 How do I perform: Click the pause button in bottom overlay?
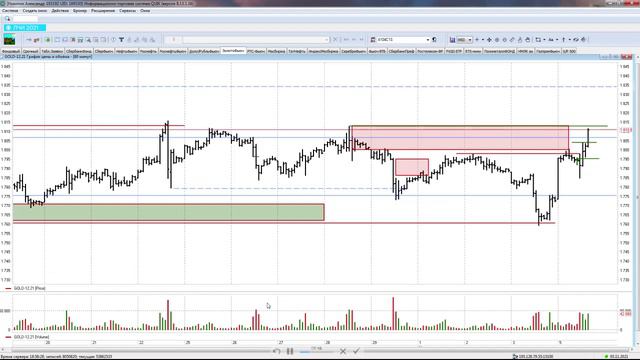290,351
